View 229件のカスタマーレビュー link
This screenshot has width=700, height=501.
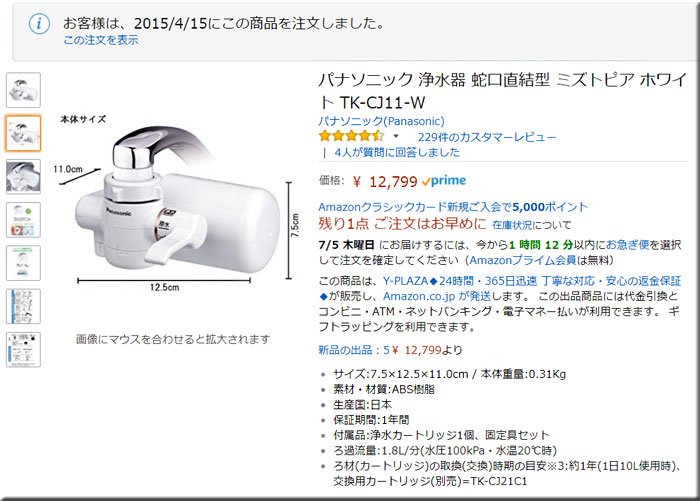(487, 137)
